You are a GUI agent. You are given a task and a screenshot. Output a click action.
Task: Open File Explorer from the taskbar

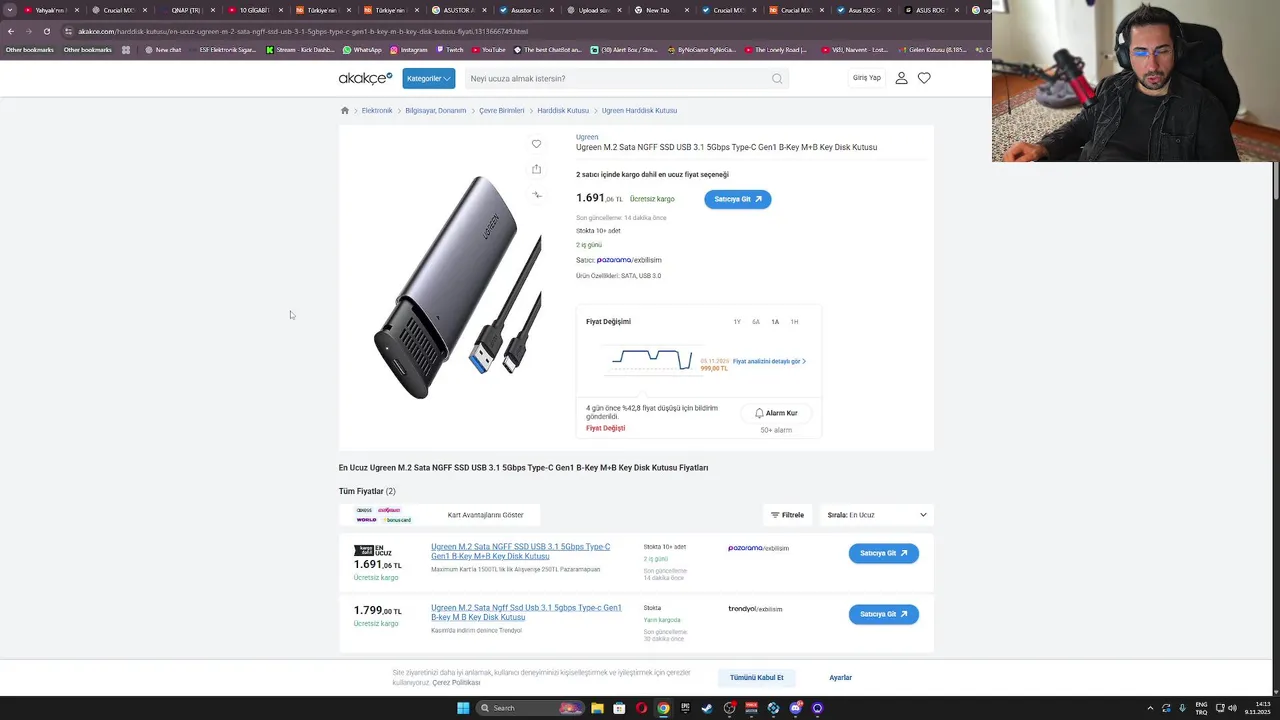[597, 708]
